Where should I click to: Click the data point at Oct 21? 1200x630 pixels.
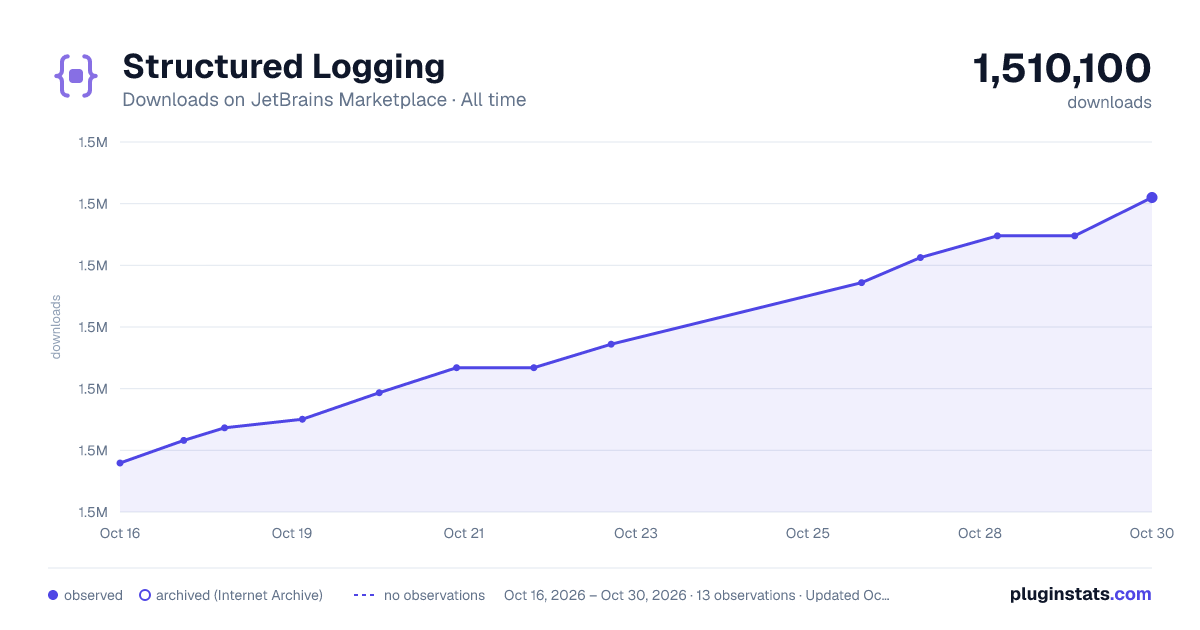click(456, 368)
